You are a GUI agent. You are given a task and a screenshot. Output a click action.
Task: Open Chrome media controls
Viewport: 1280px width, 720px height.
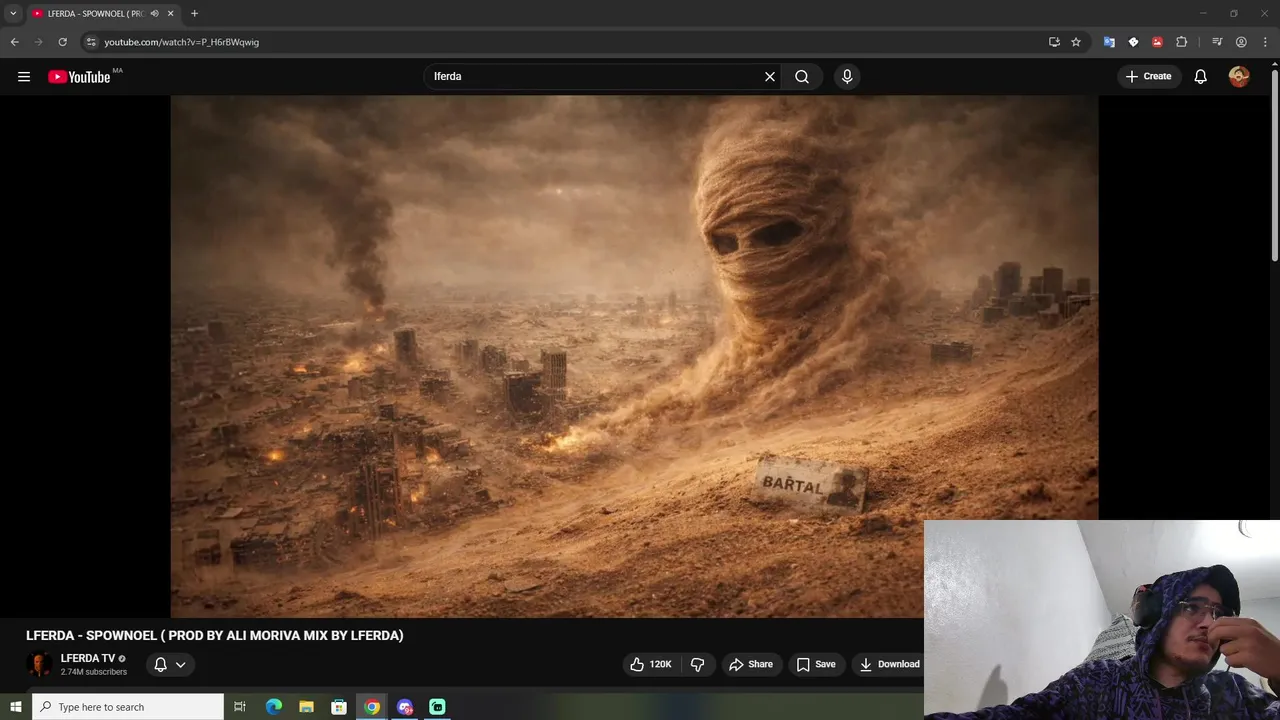1217,42
